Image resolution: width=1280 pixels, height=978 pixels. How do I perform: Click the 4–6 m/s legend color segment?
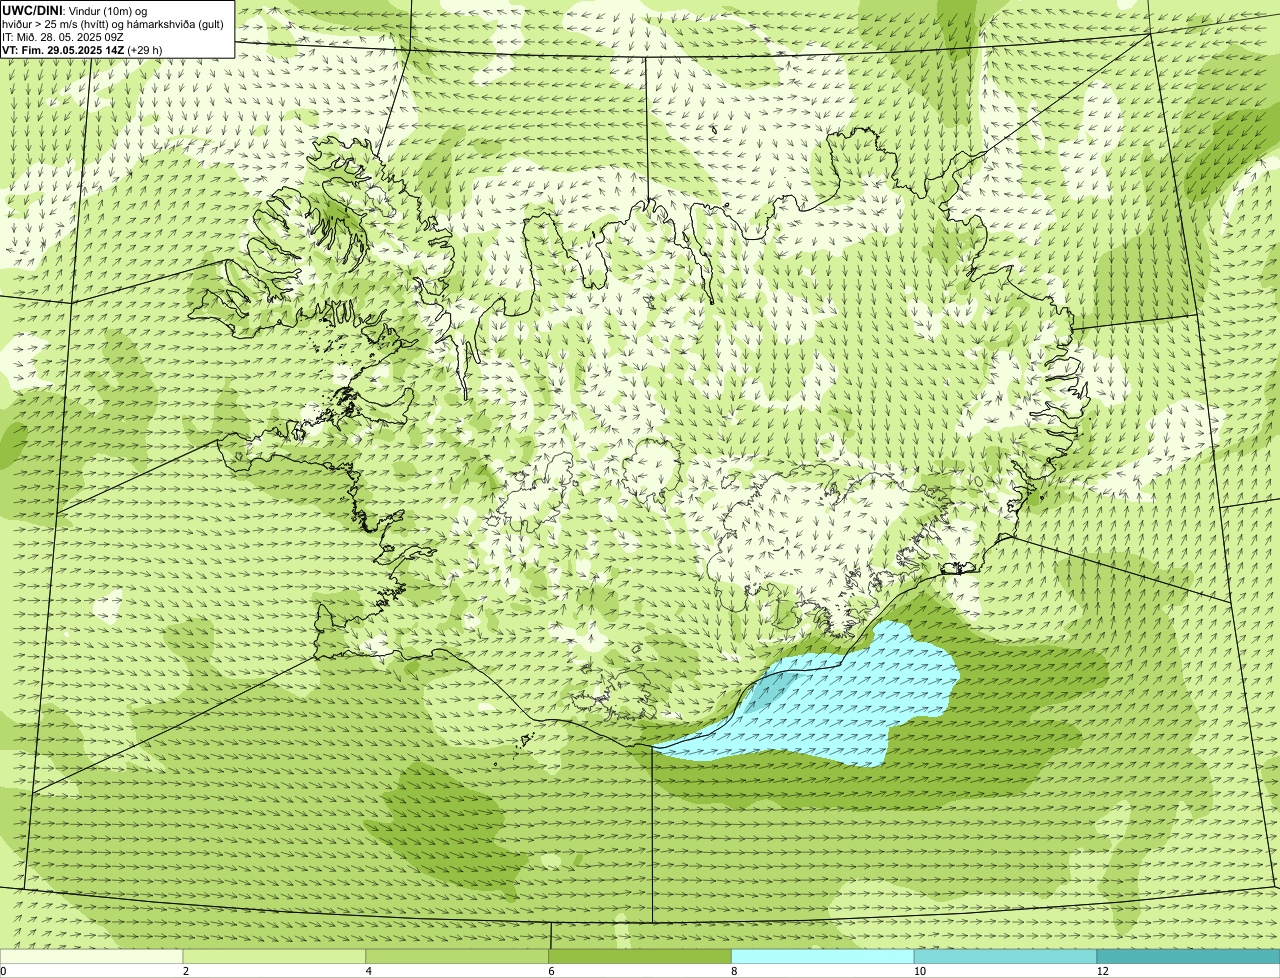click(x=458, y=957)
